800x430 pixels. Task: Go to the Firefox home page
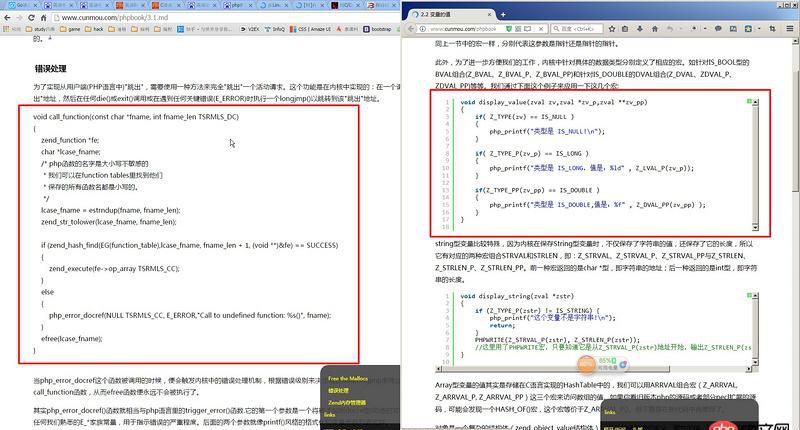click(655, 29)
